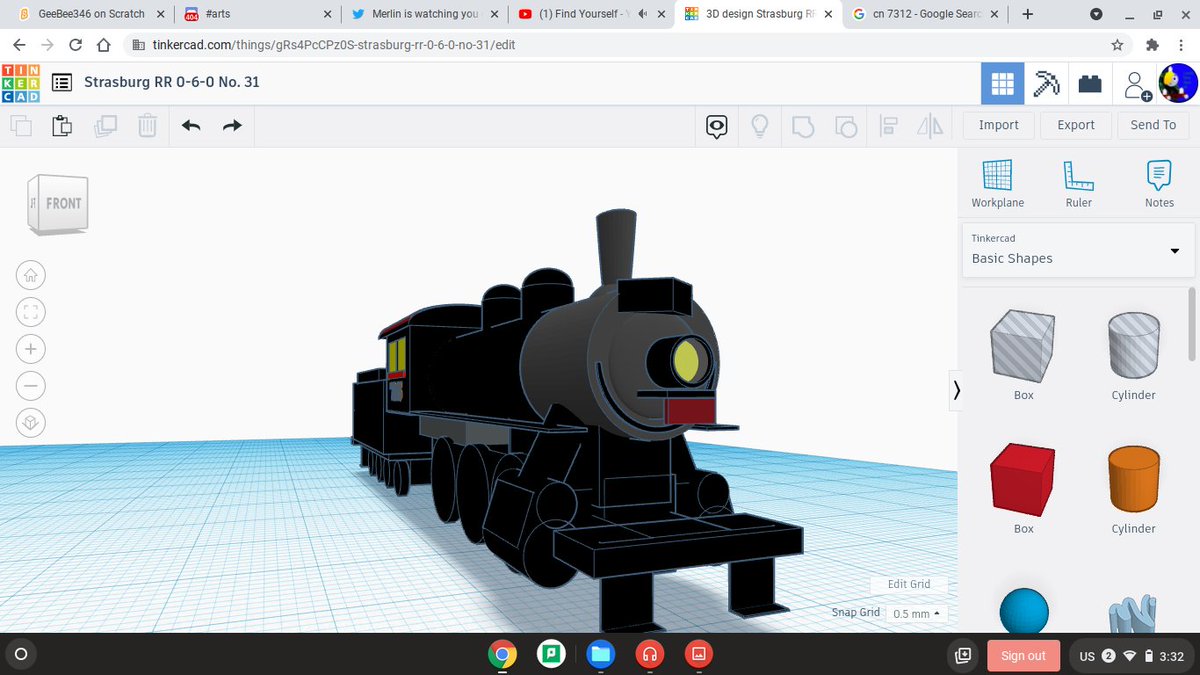Viewport: 1200px width, 675px height.
Task: Export design with the Minecraft pickaxe icon
Action: (1046, 83)
